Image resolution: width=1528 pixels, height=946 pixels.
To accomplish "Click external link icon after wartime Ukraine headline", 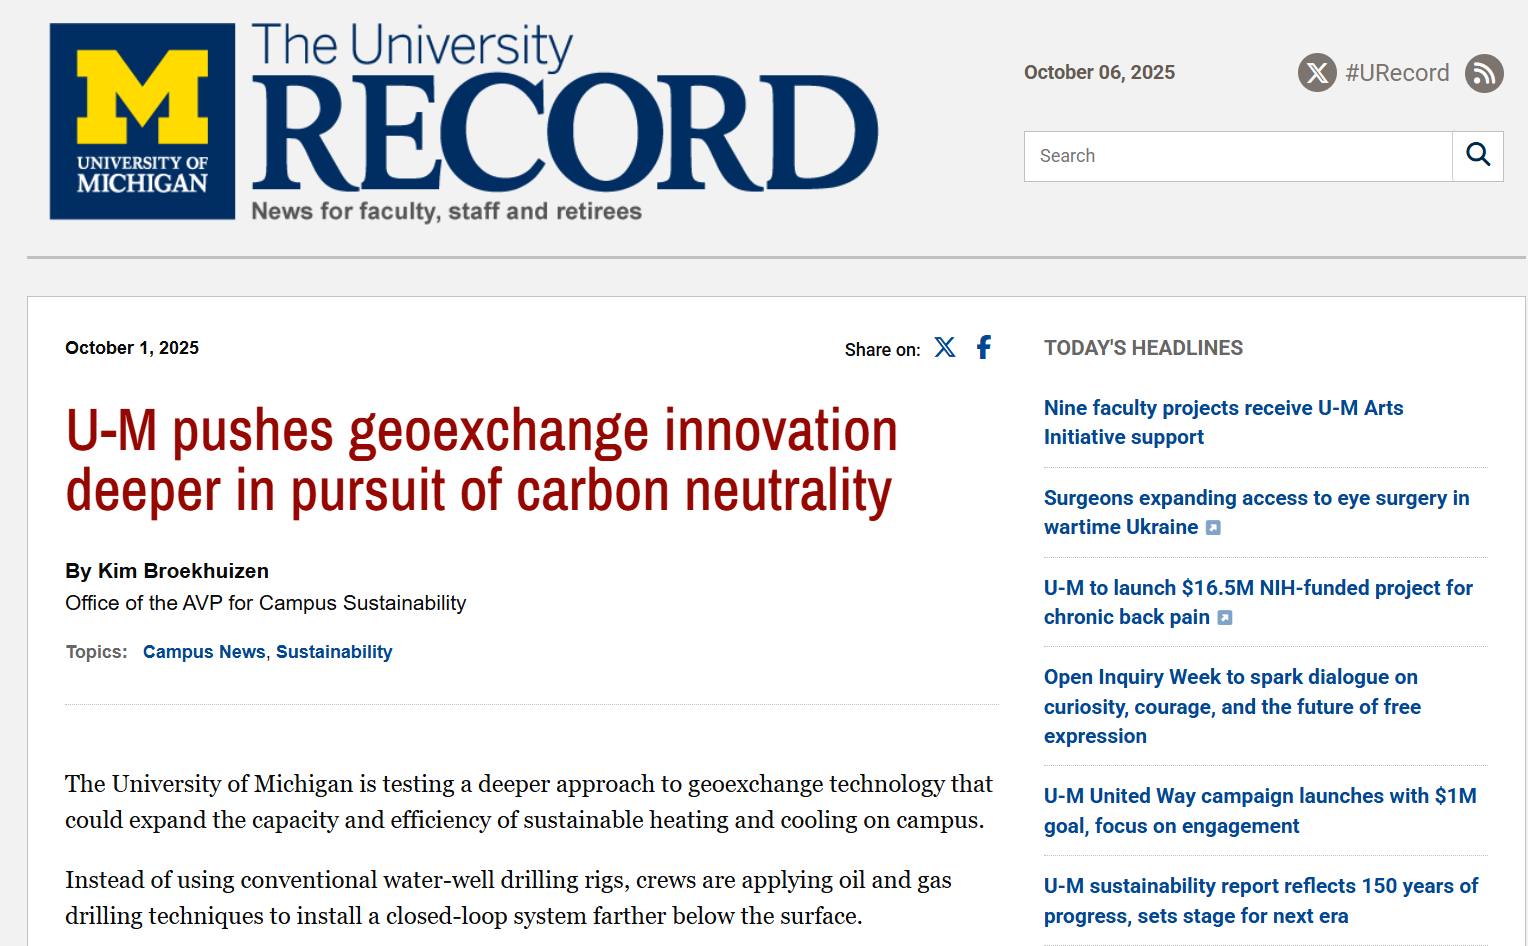I will (1213, 528).
